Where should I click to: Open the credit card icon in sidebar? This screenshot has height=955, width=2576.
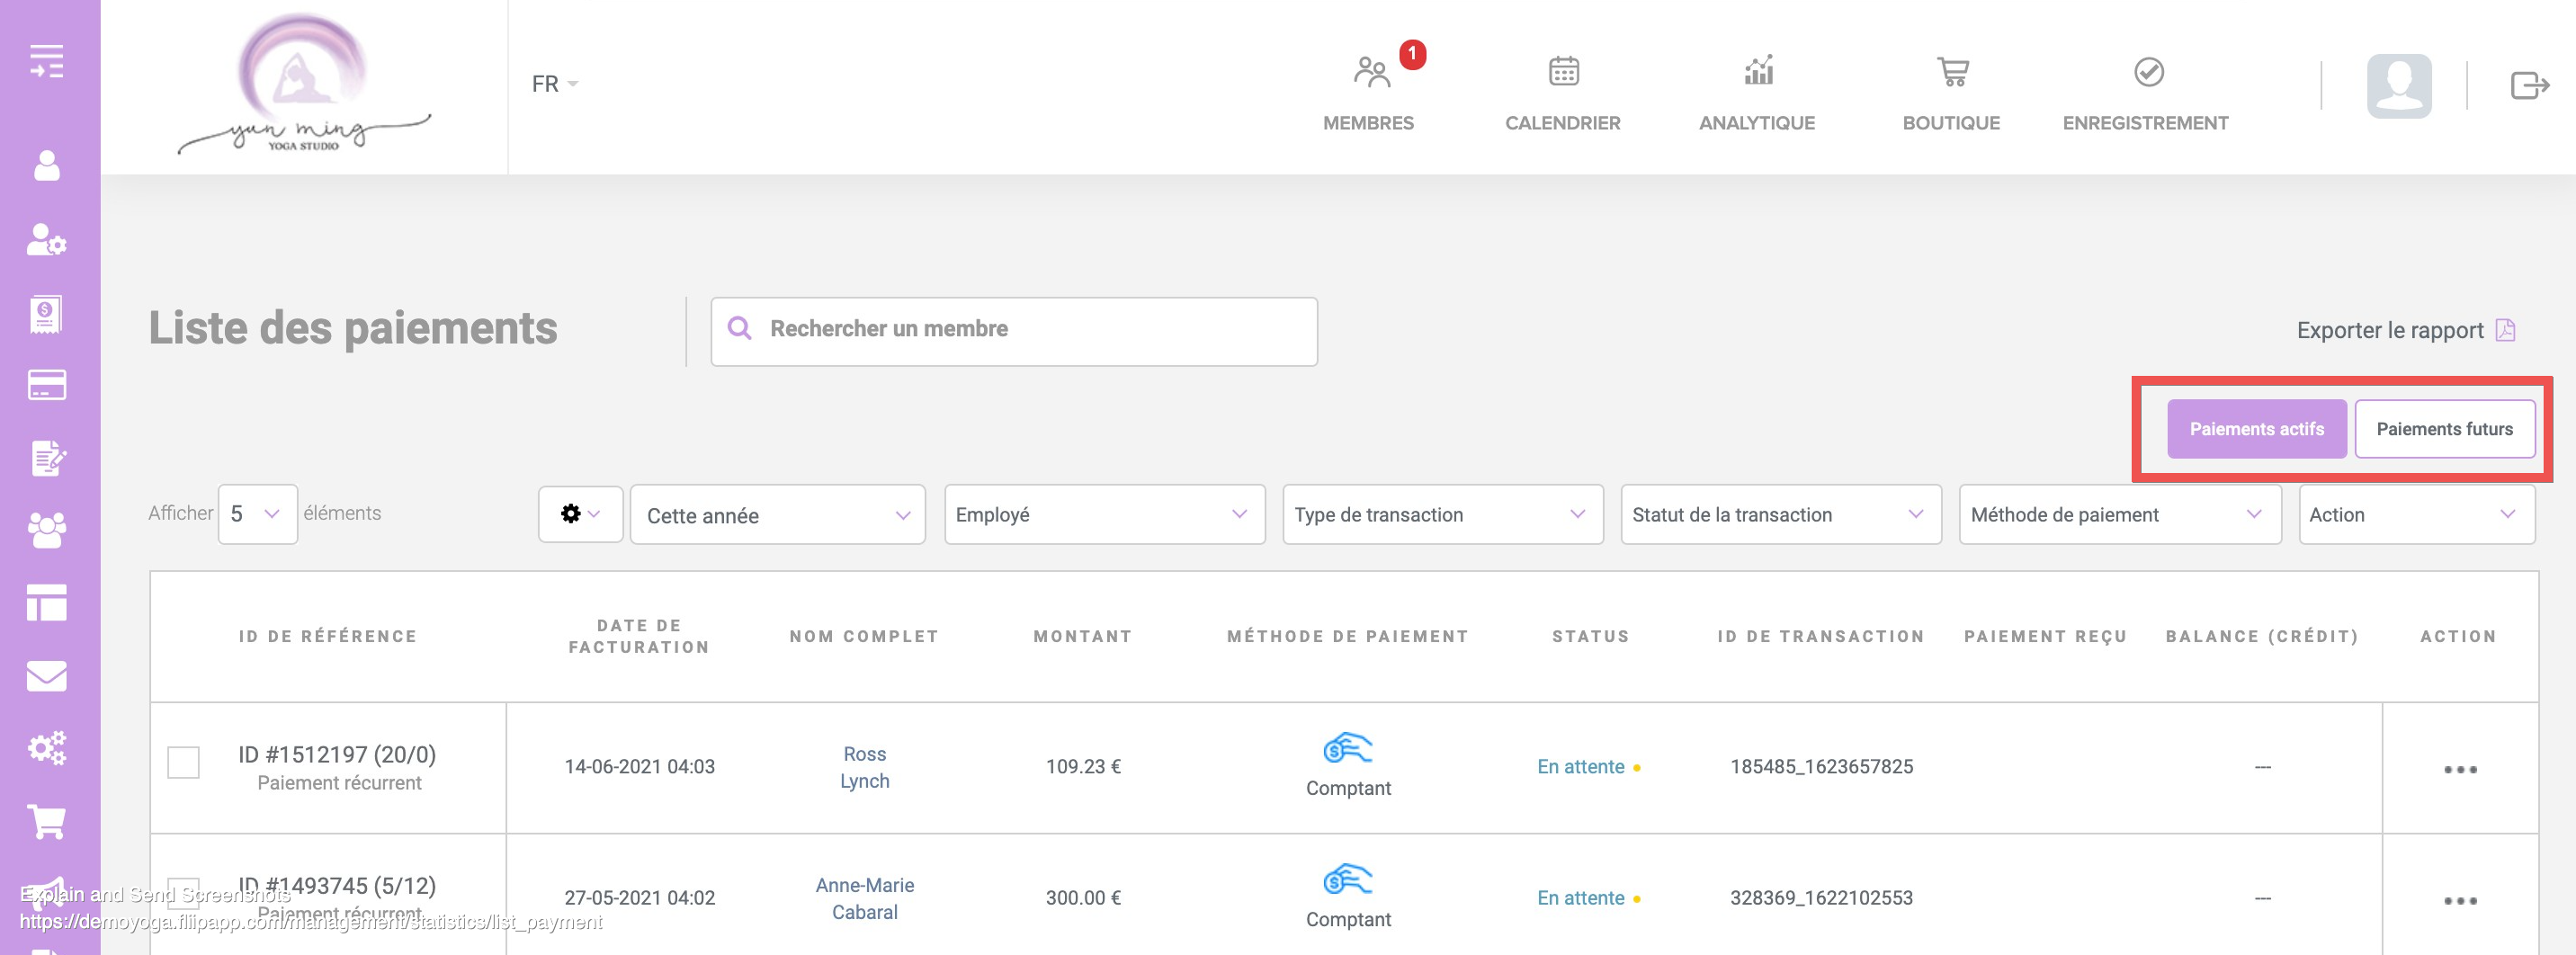coord(46,385)
